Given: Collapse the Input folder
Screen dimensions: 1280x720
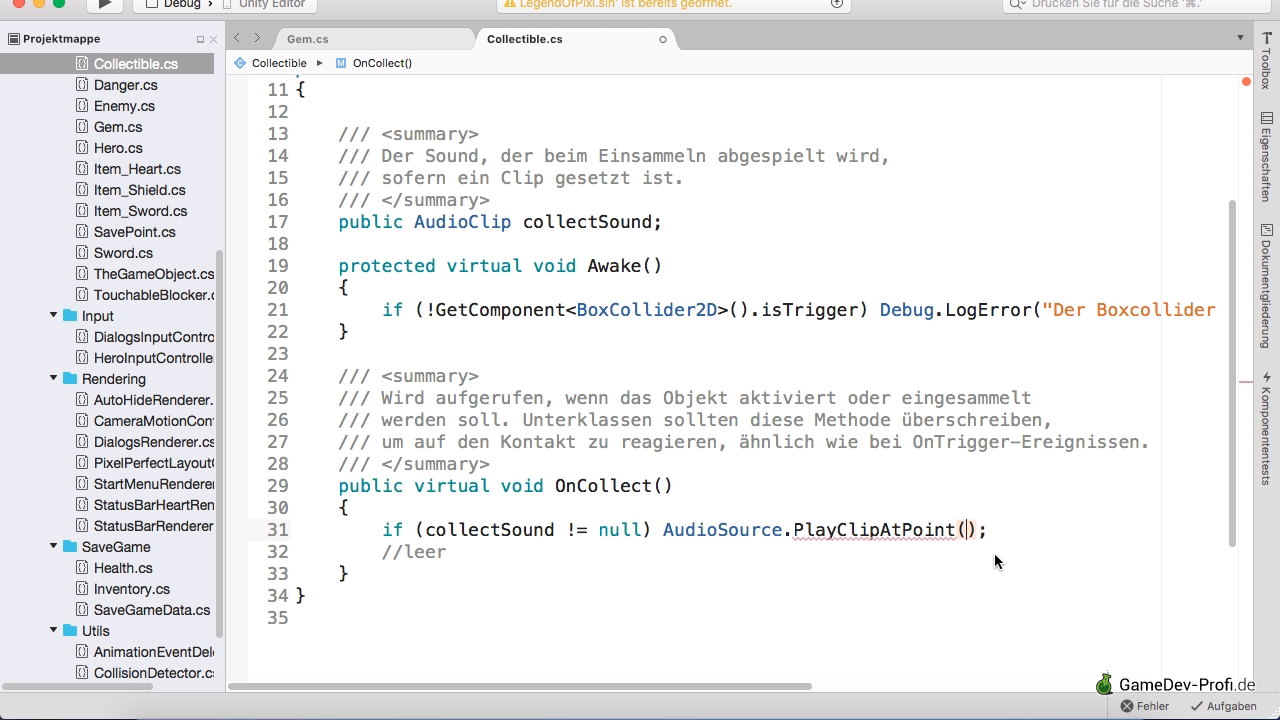Looking at the screenshot, I should [x=54, y=316].
